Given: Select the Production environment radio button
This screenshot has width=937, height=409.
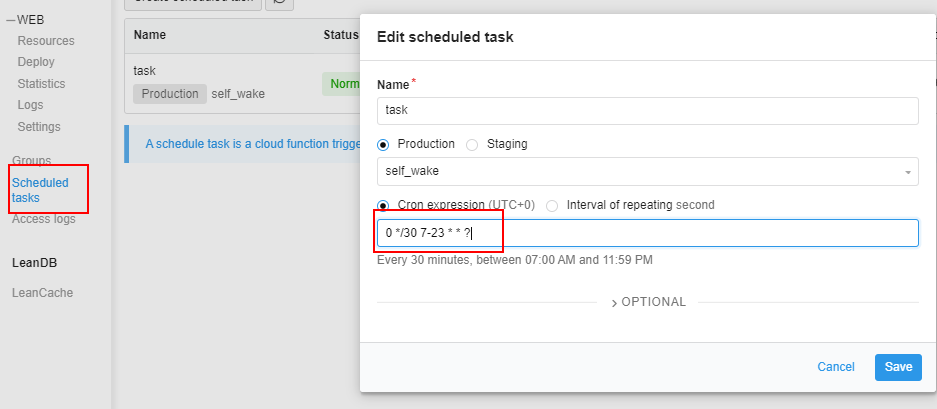Looking at the screenshot, I should tap(384, 144).
